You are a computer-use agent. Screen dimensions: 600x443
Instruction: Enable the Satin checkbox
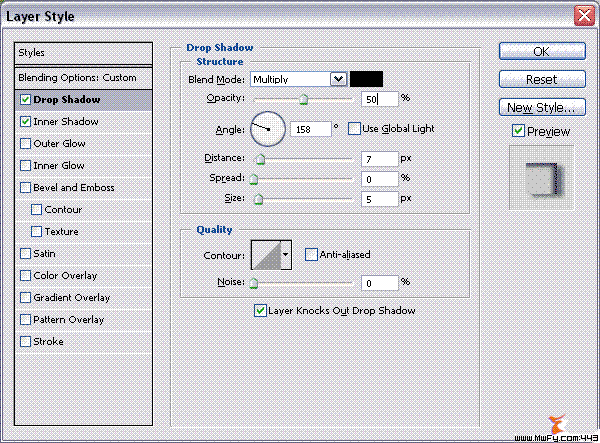click(x=25, y=254)
